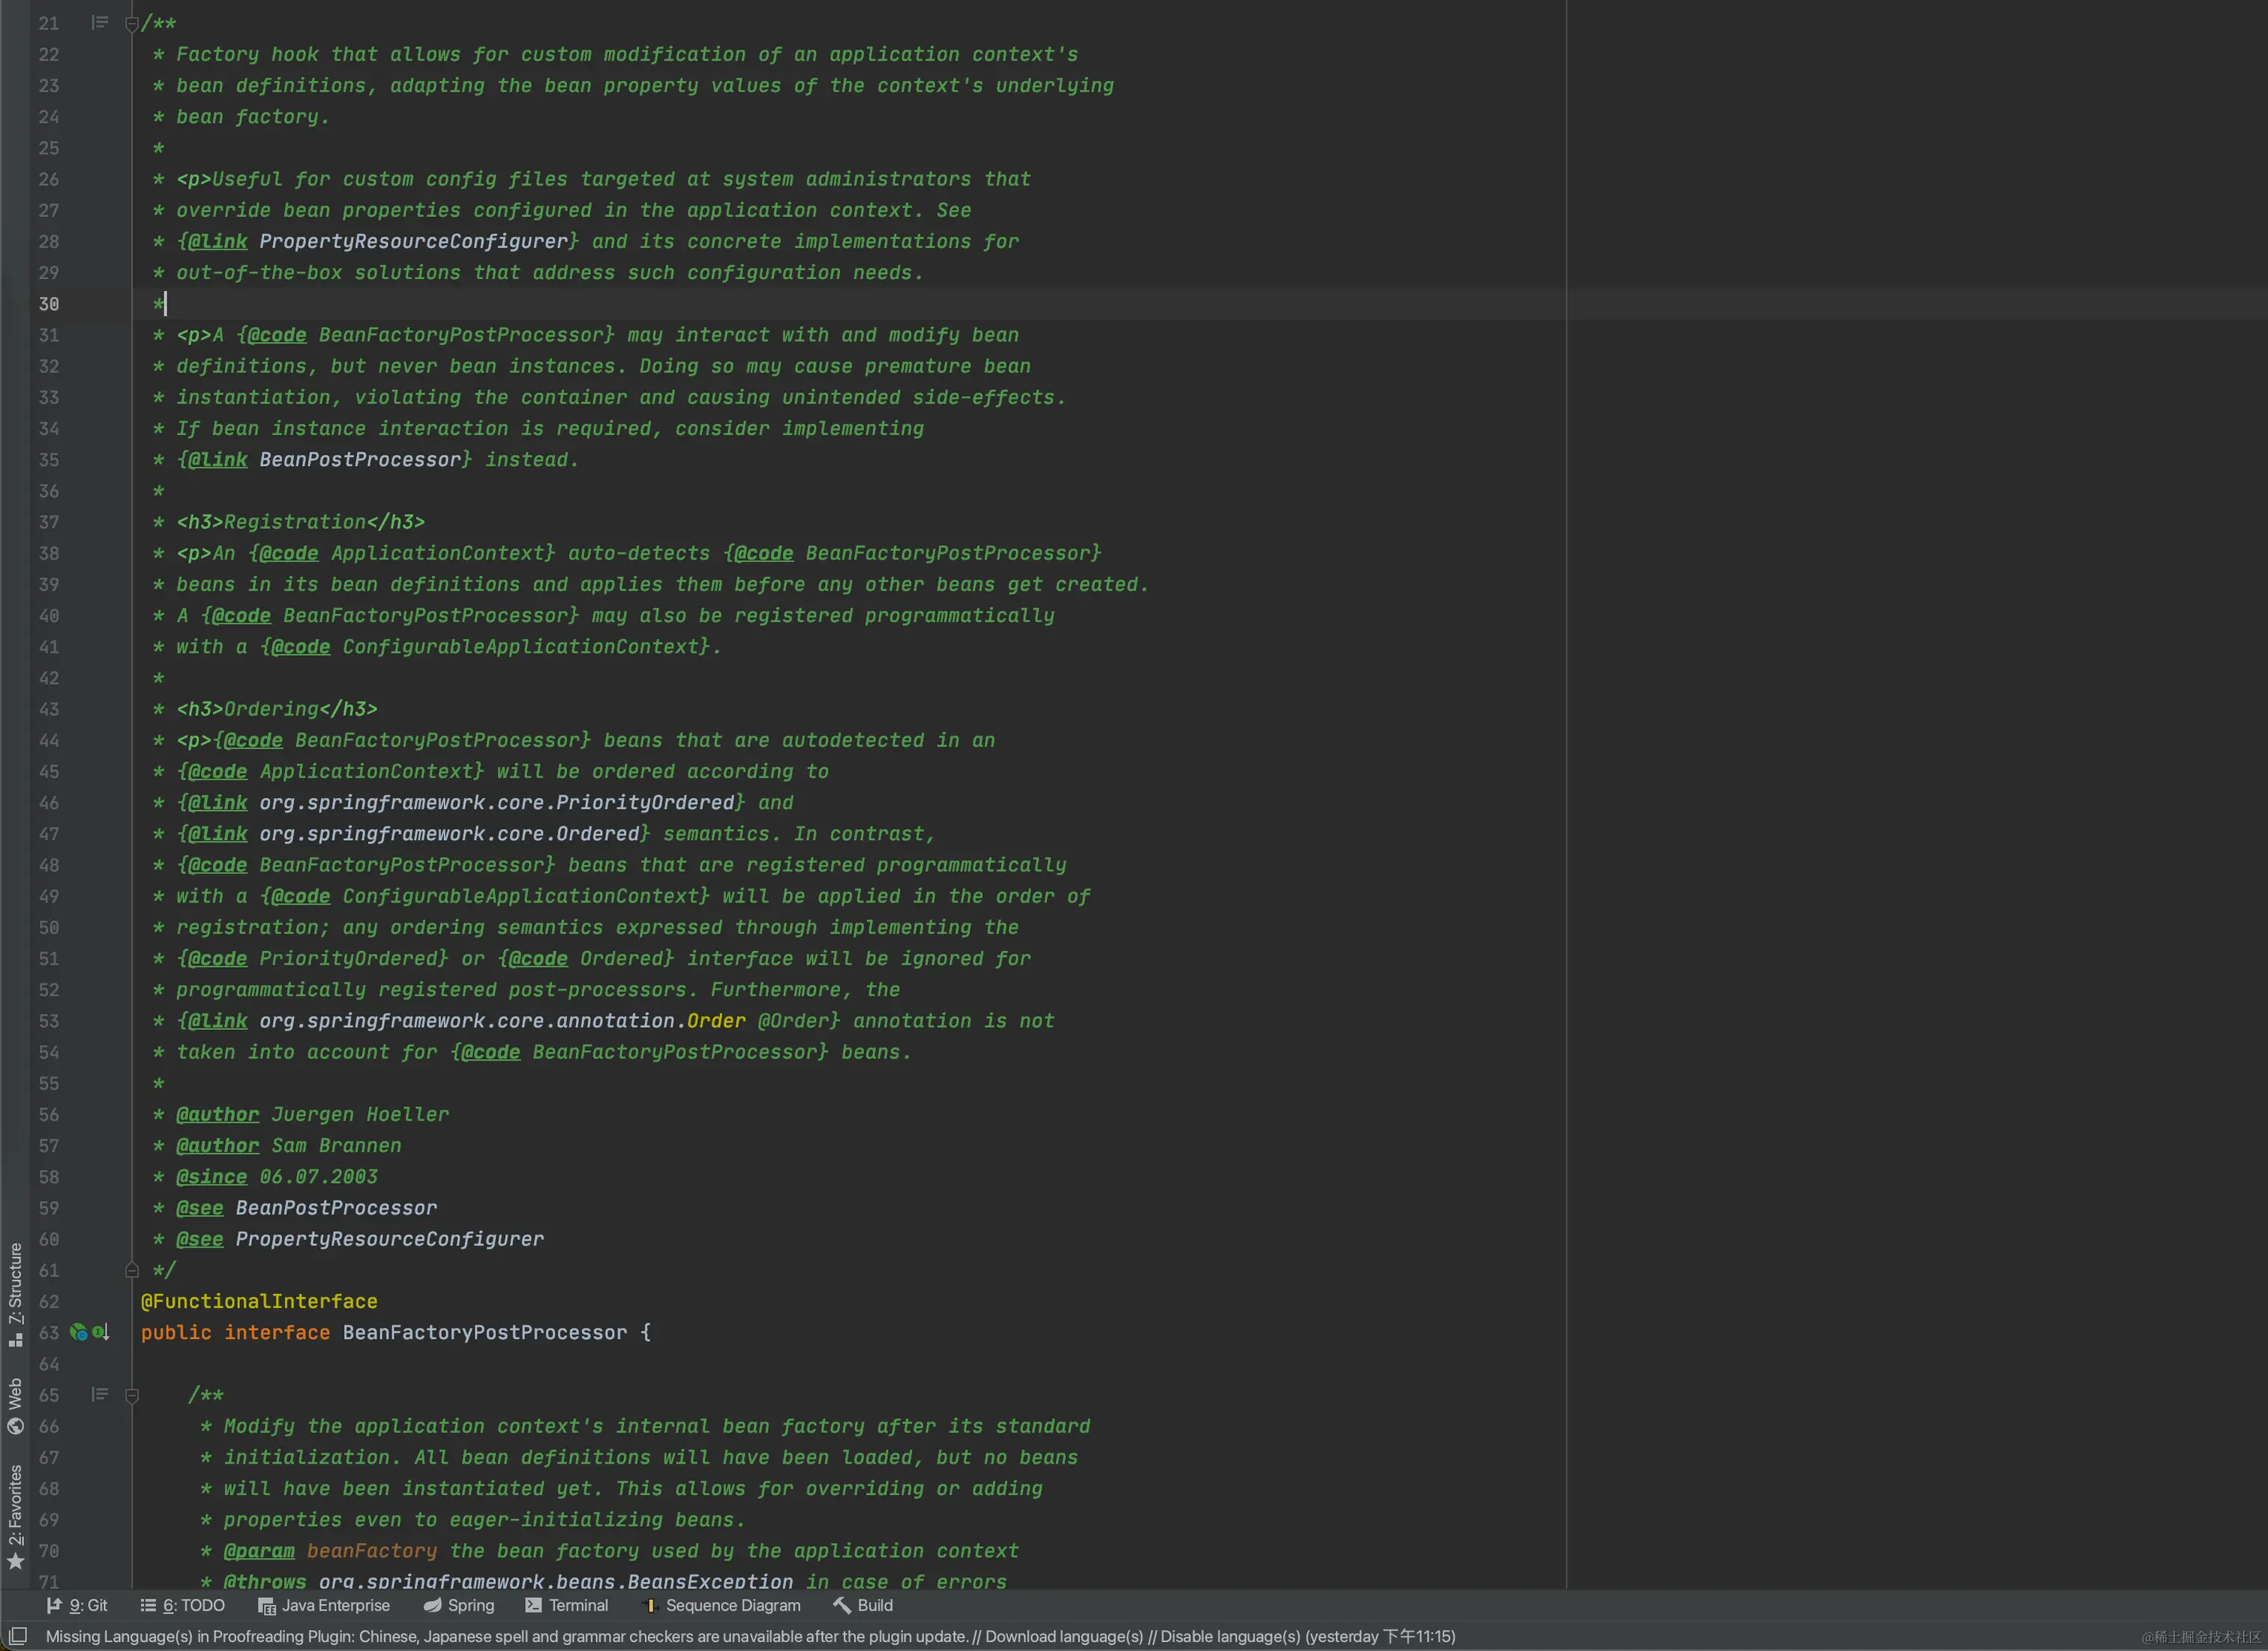This screenshot has width=2268, height=1651.
Task: Click the 'is implemented' gutter icon on line 63
Action: coord(101,1332)
